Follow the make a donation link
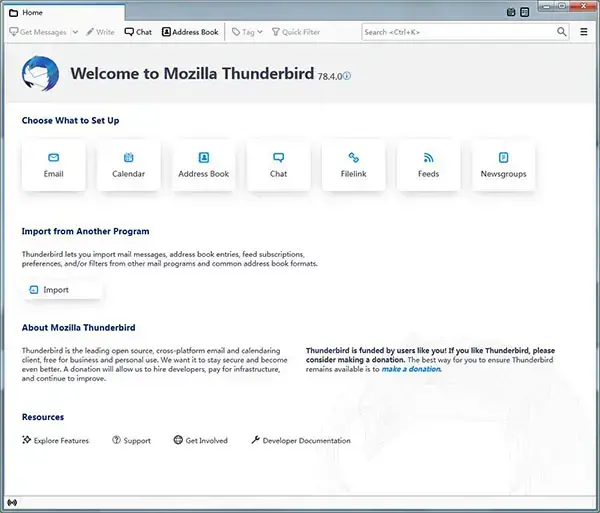 pos(411,369)
